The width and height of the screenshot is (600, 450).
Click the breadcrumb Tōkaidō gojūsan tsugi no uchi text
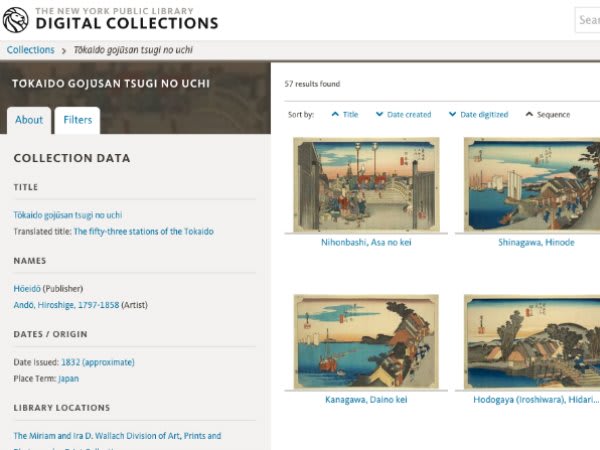[x=133, y=50]
